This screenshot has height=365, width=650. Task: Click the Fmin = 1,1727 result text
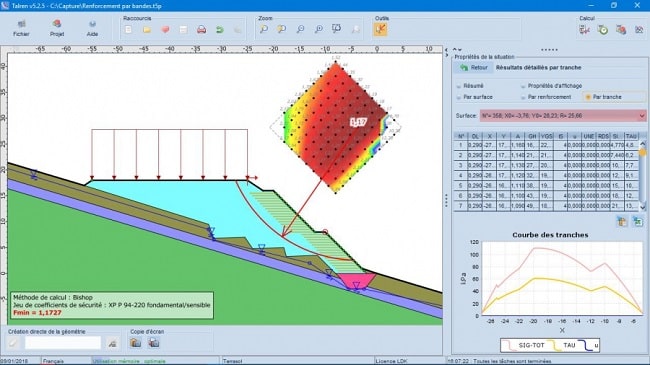pyautogui.click(x=37, y=313)
